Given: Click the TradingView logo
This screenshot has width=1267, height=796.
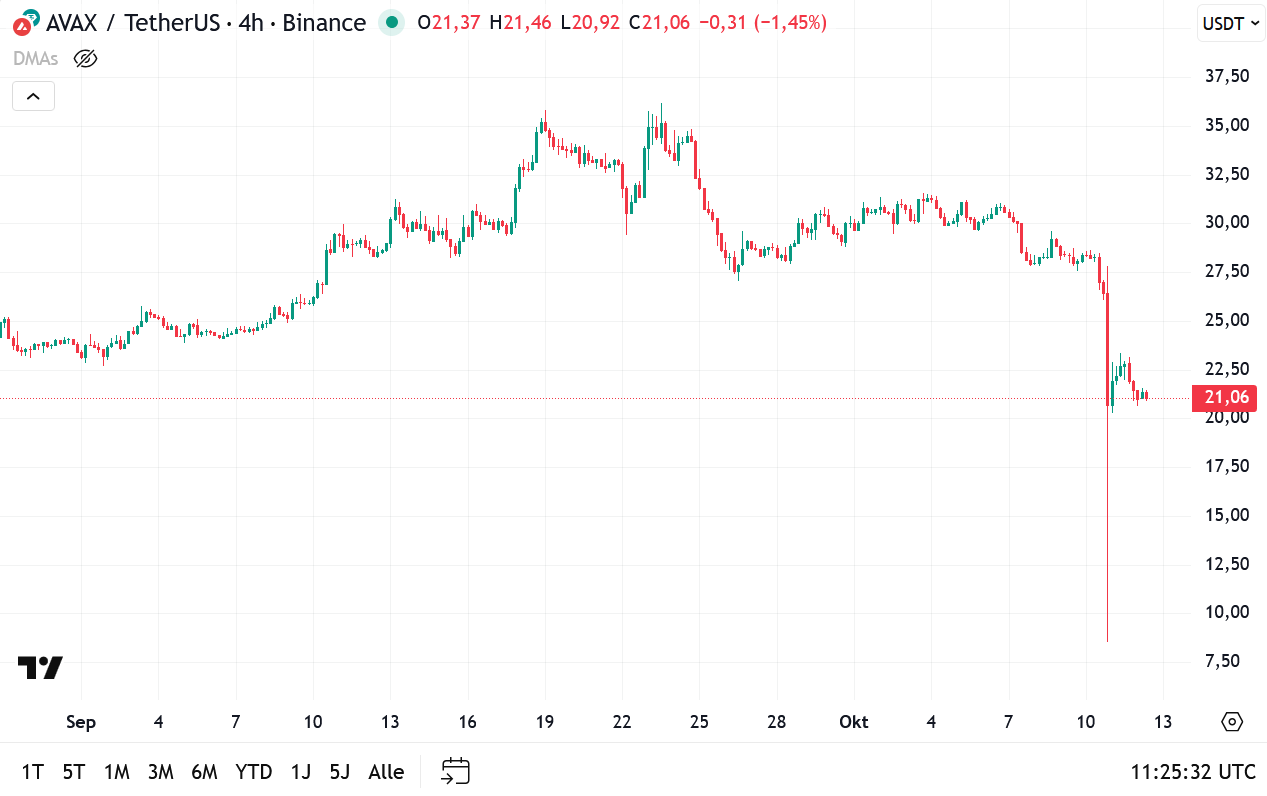Looking at the screenshot, I should 41,668.
